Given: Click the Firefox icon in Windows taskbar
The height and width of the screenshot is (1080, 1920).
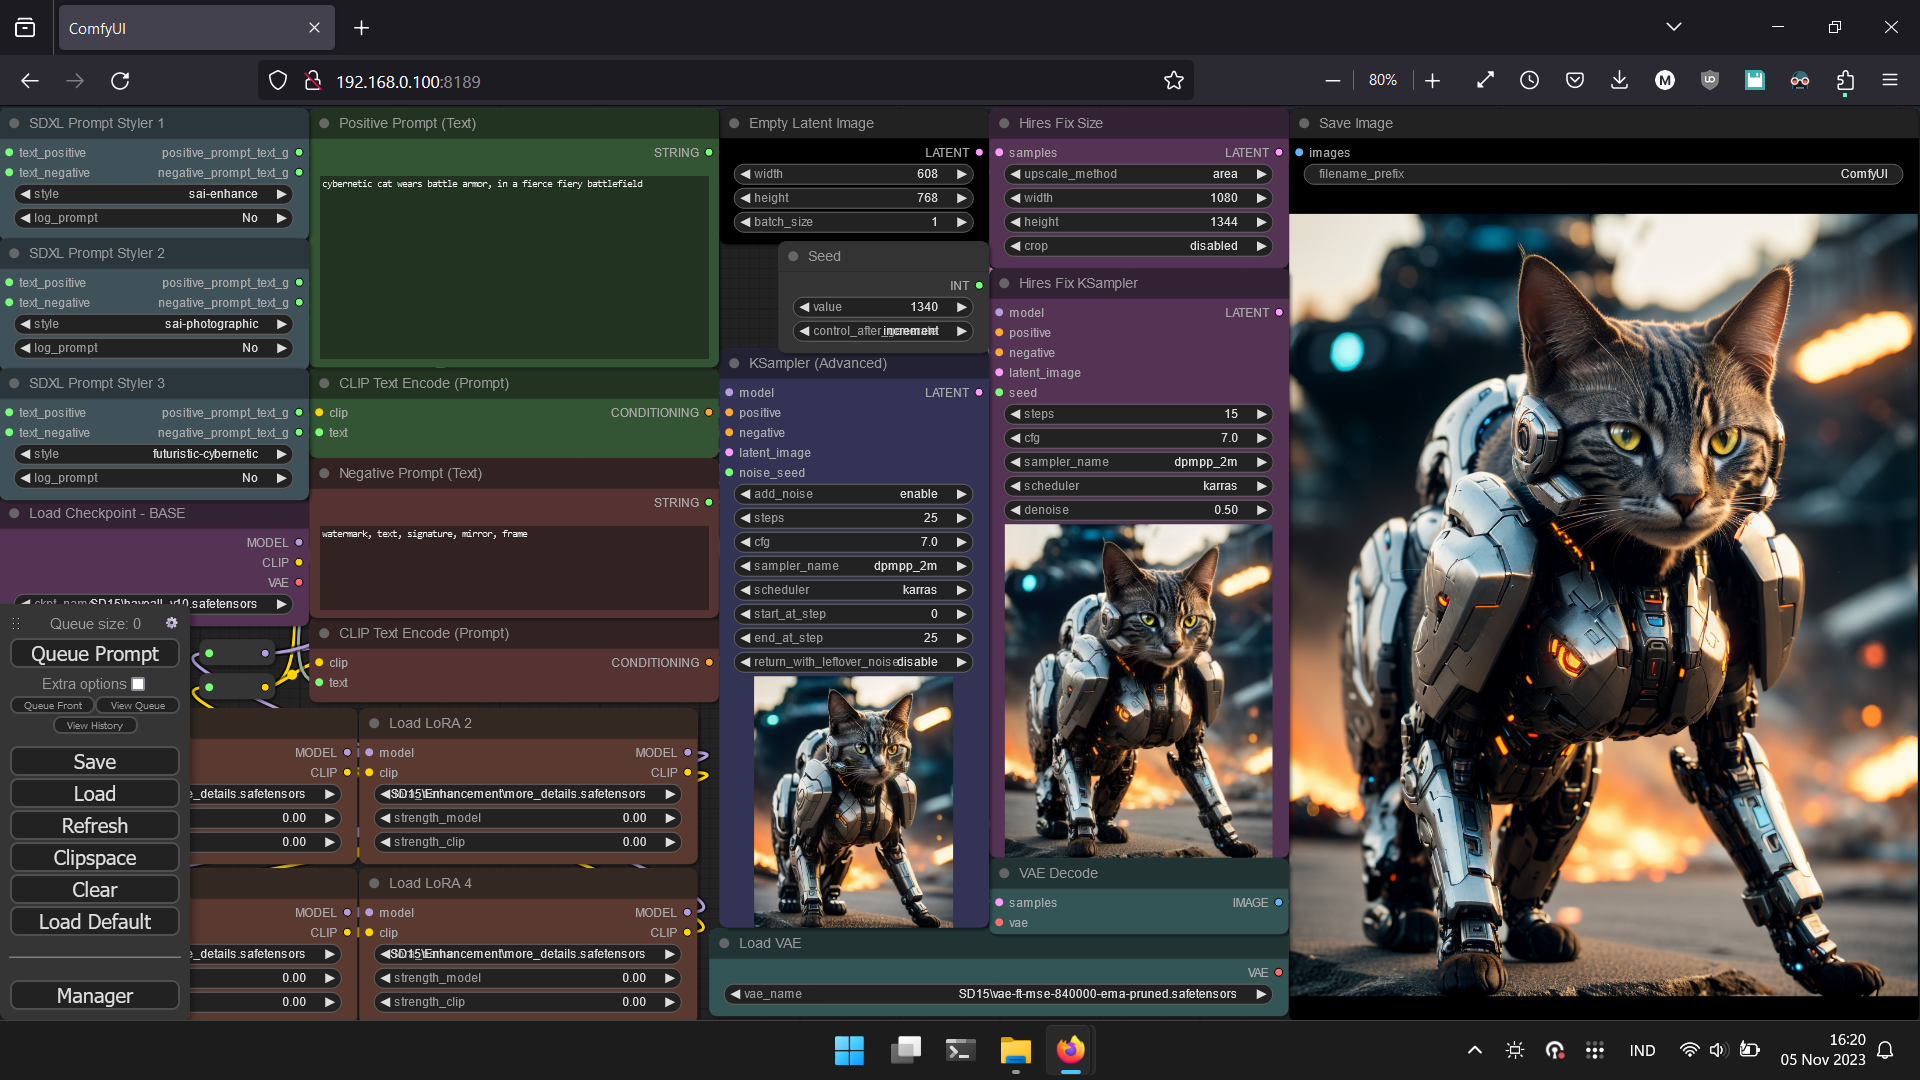Looking at the screenshot, I should point(1071,1050).
